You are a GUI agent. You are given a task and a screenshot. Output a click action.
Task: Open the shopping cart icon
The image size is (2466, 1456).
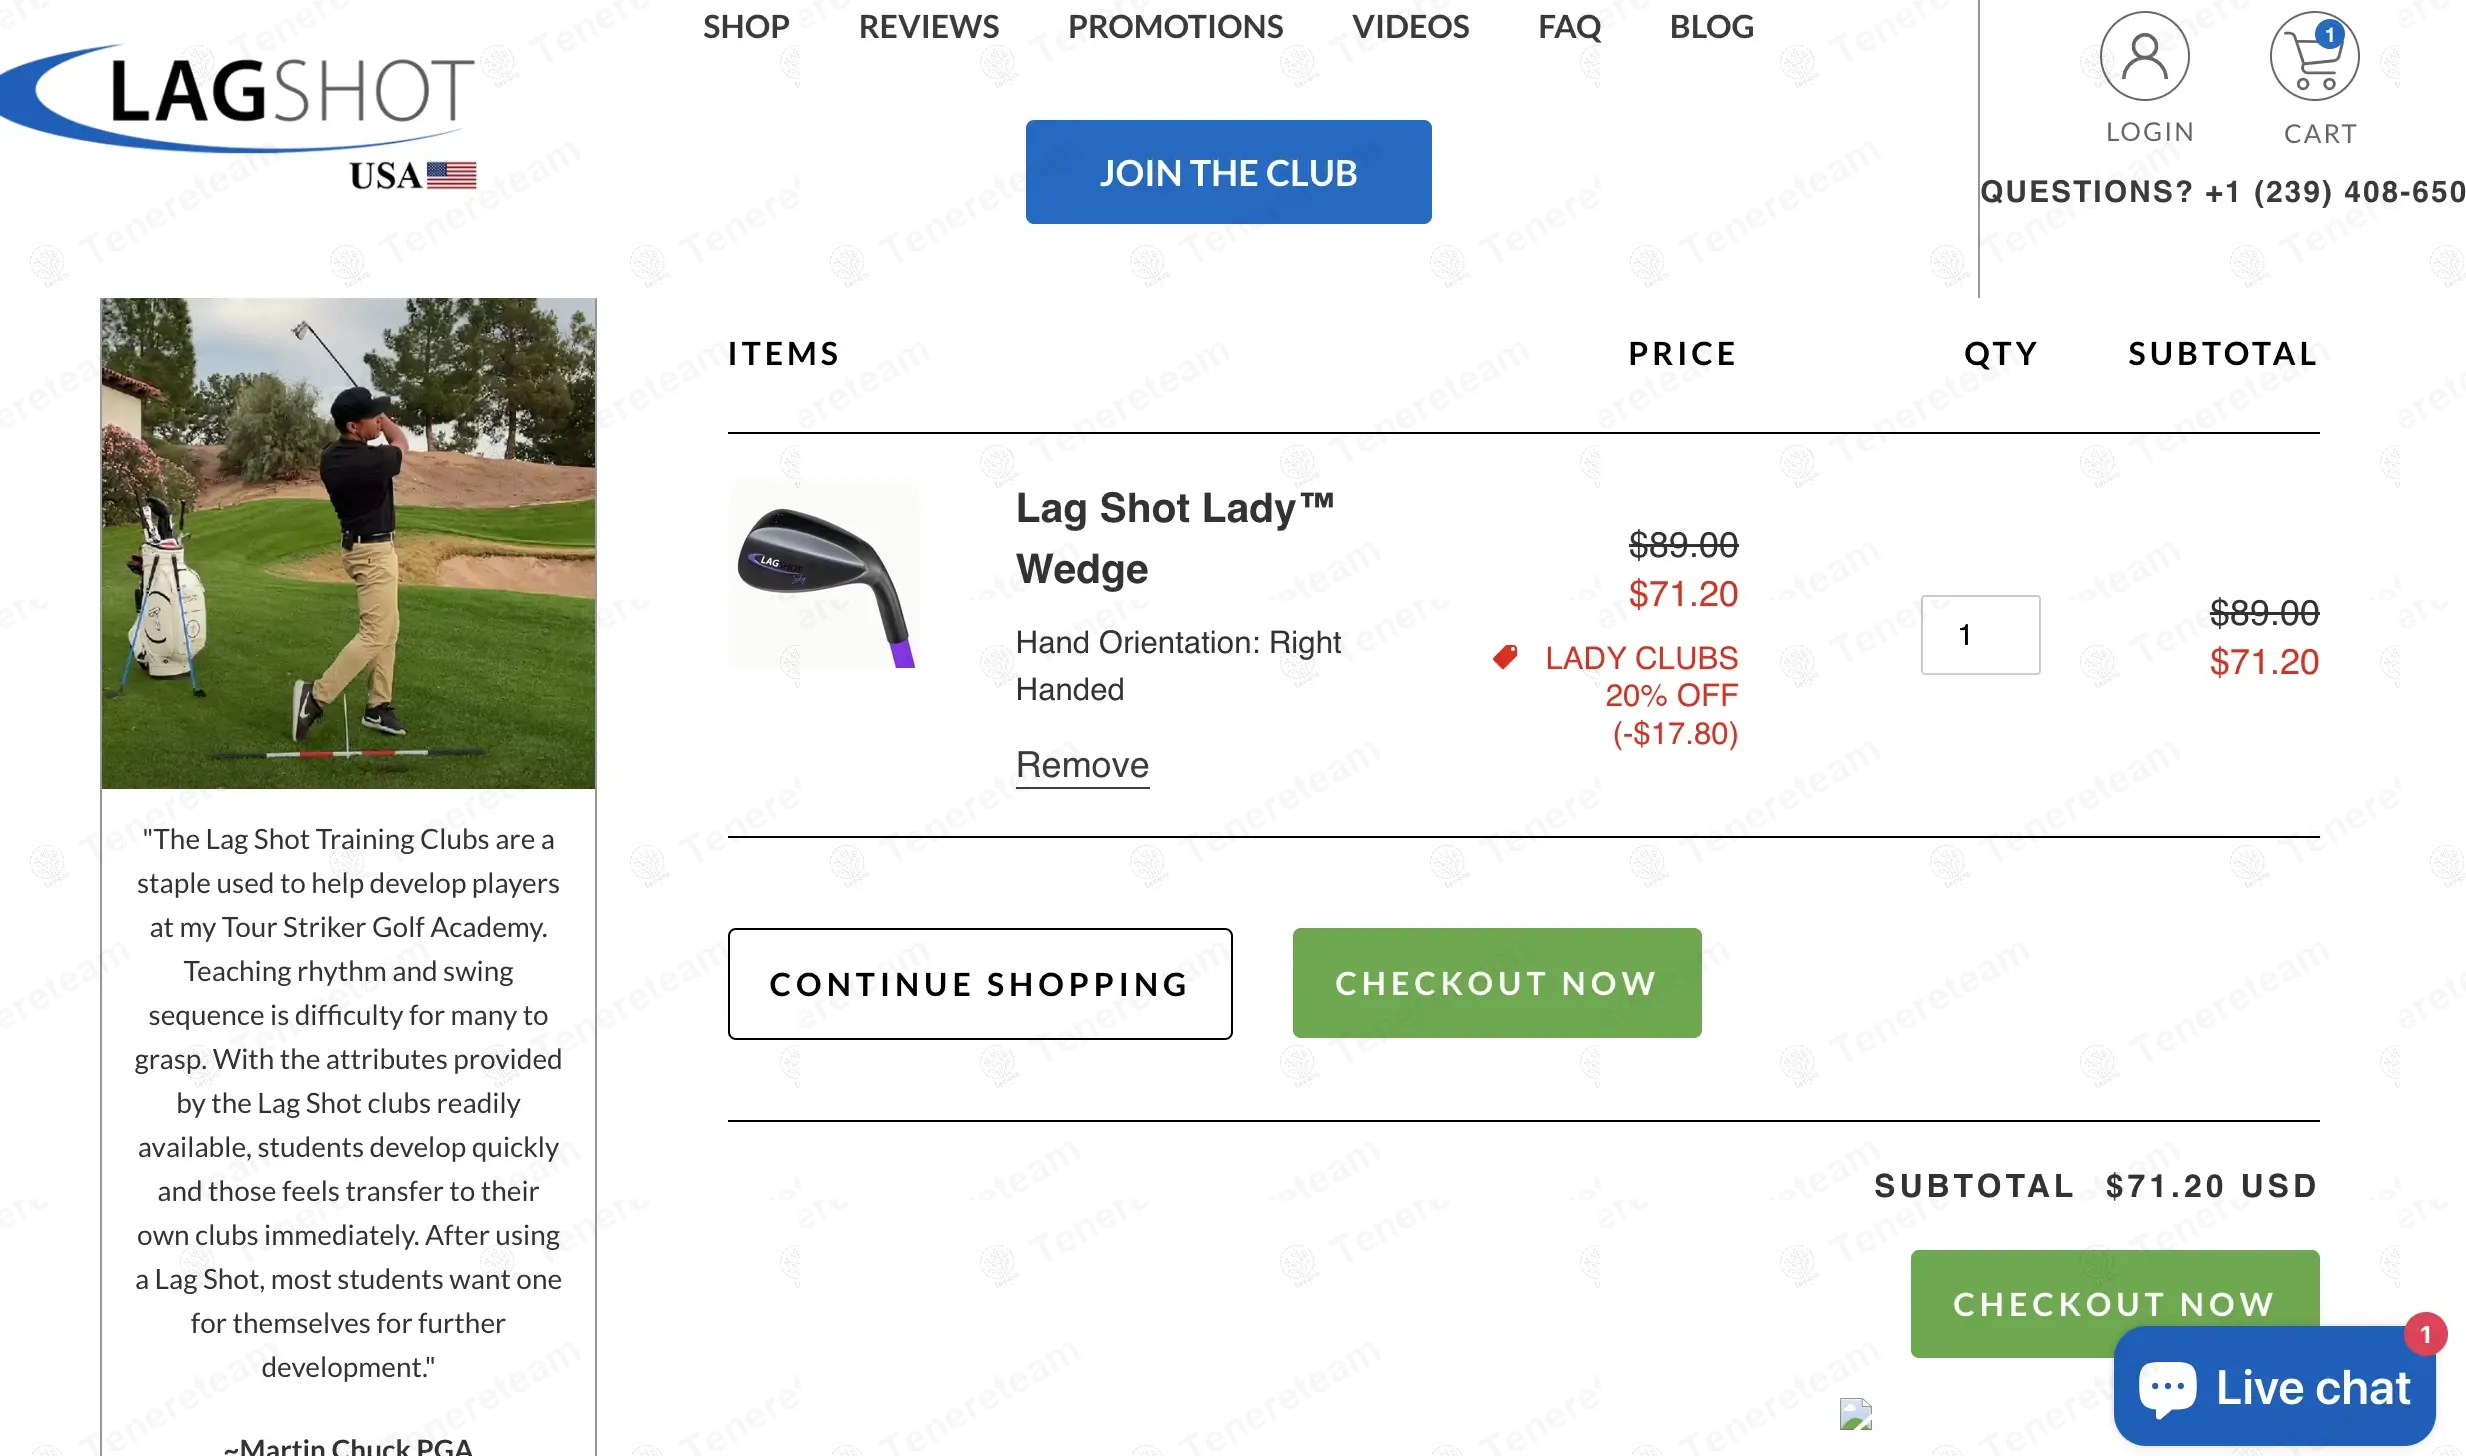2314,57
